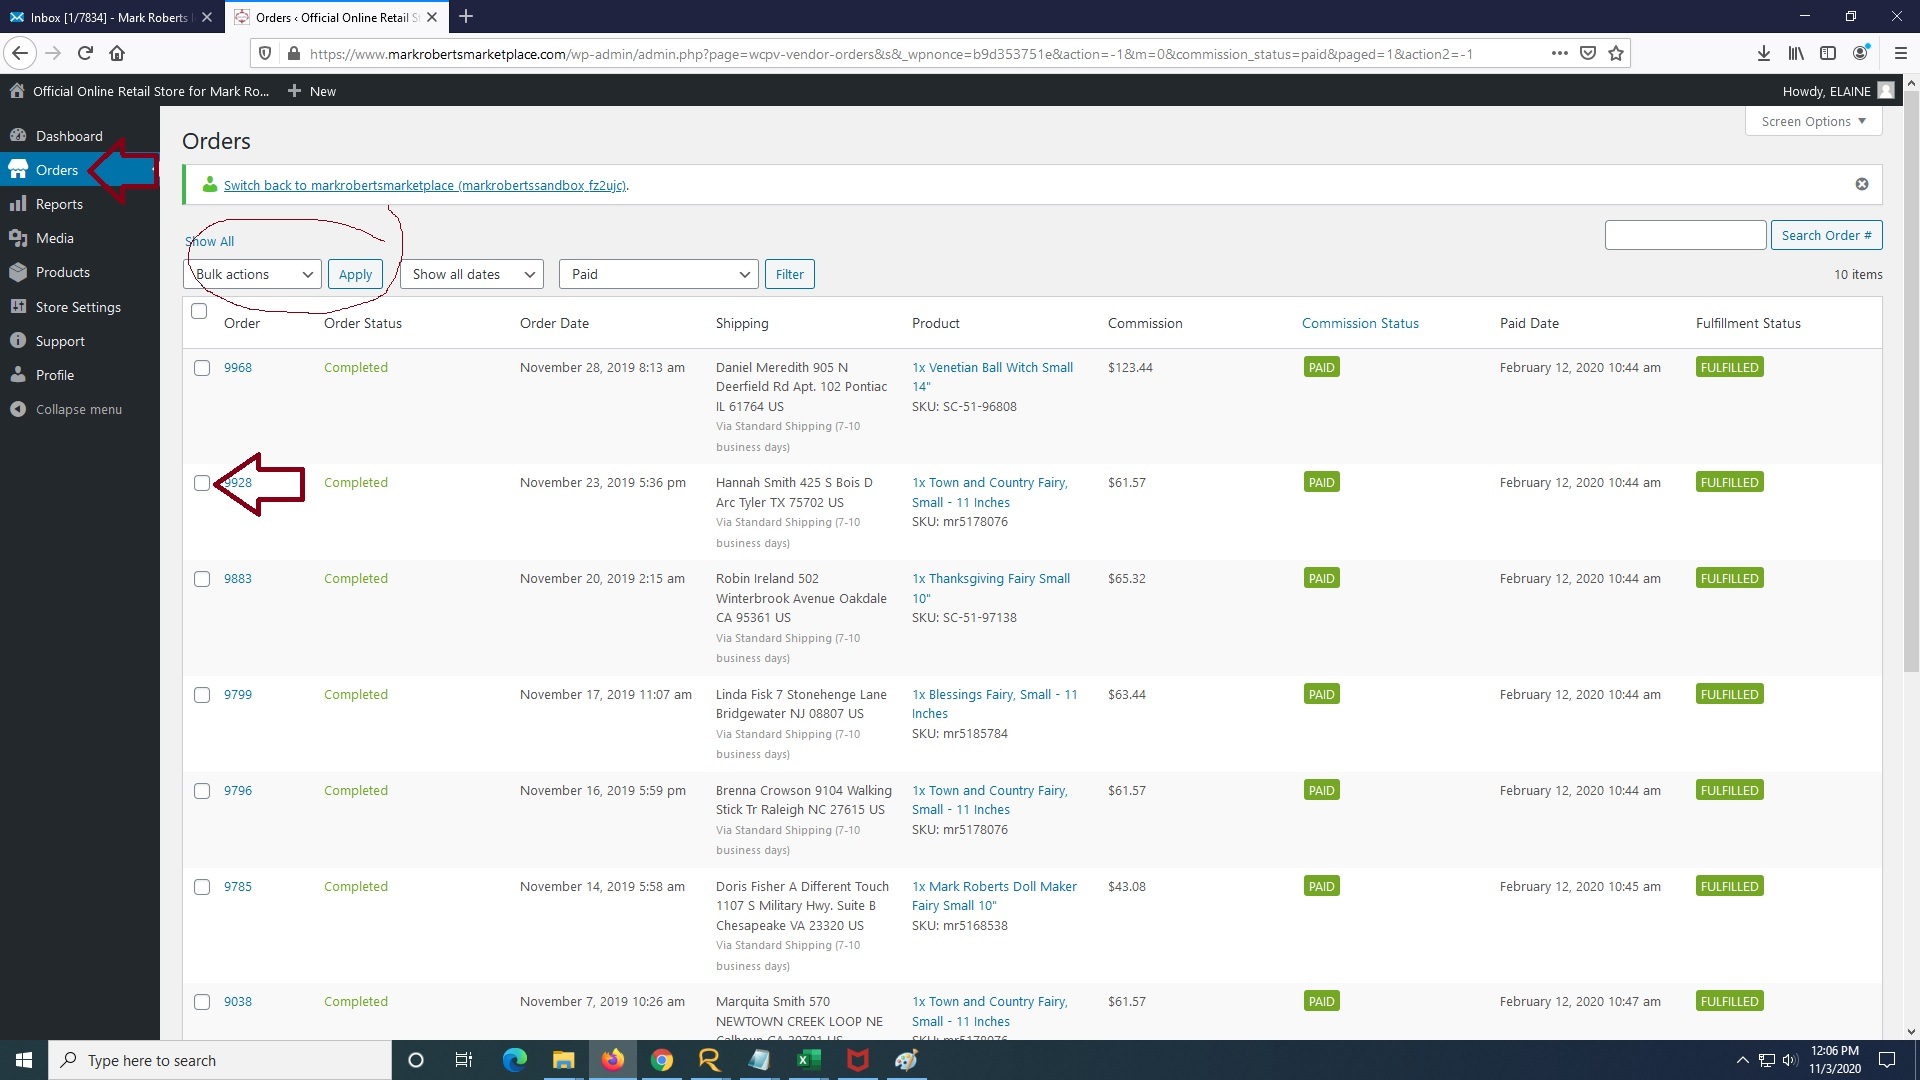Click the site home icon in the admin bar
1920x1080 pixels.
pyautogui.click(x=17, y=91)
